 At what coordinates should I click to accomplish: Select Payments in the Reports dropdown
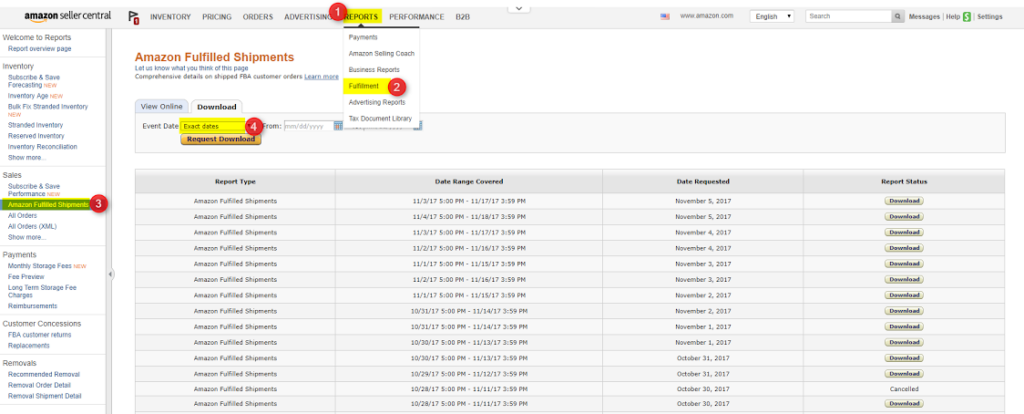pyautogui.click(x=363, y=37)
